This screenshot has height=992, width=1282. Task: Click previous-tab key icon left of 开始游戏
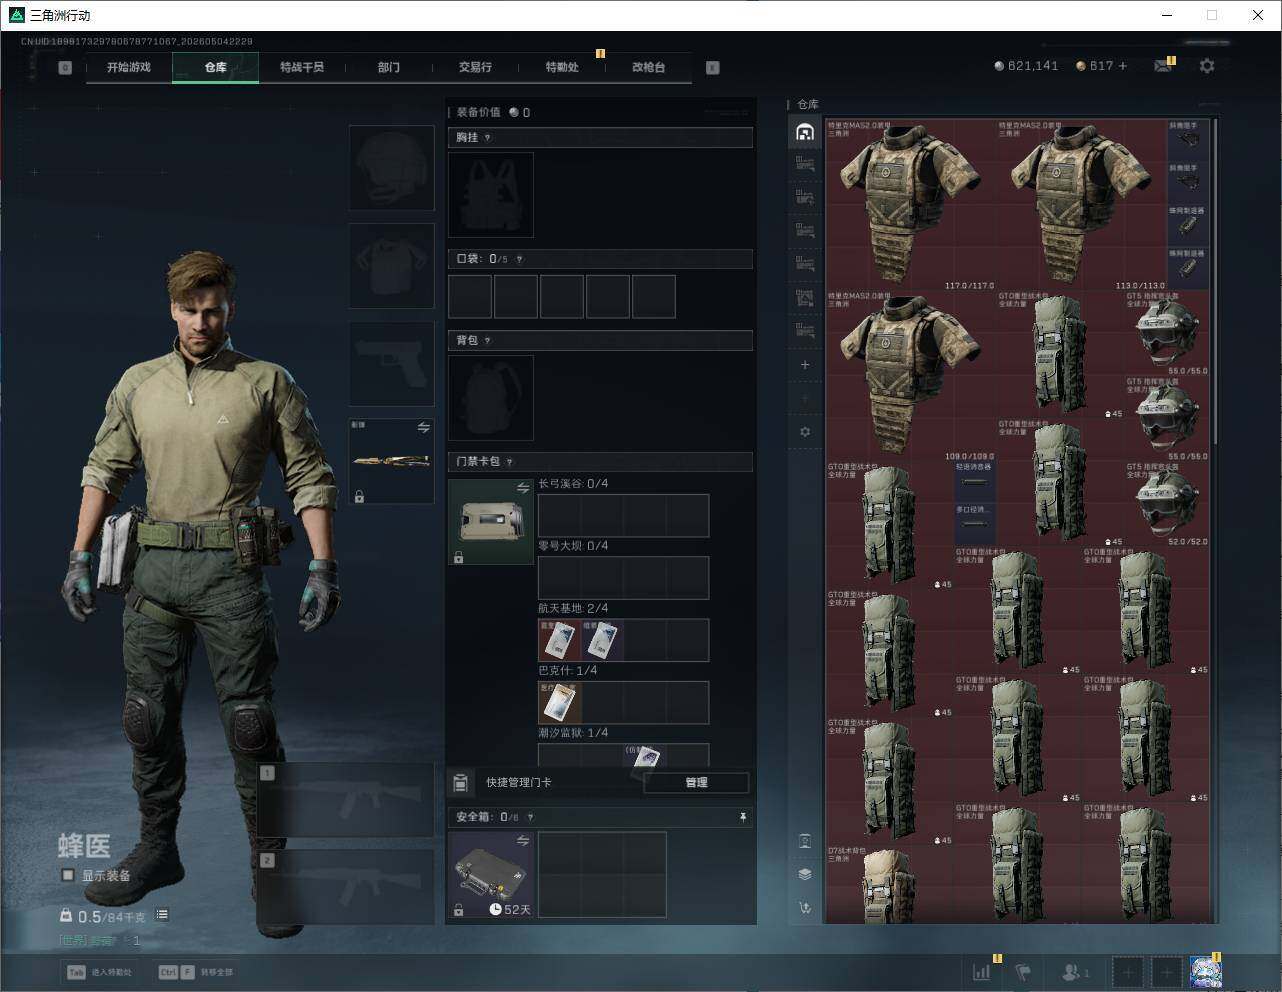65,68
